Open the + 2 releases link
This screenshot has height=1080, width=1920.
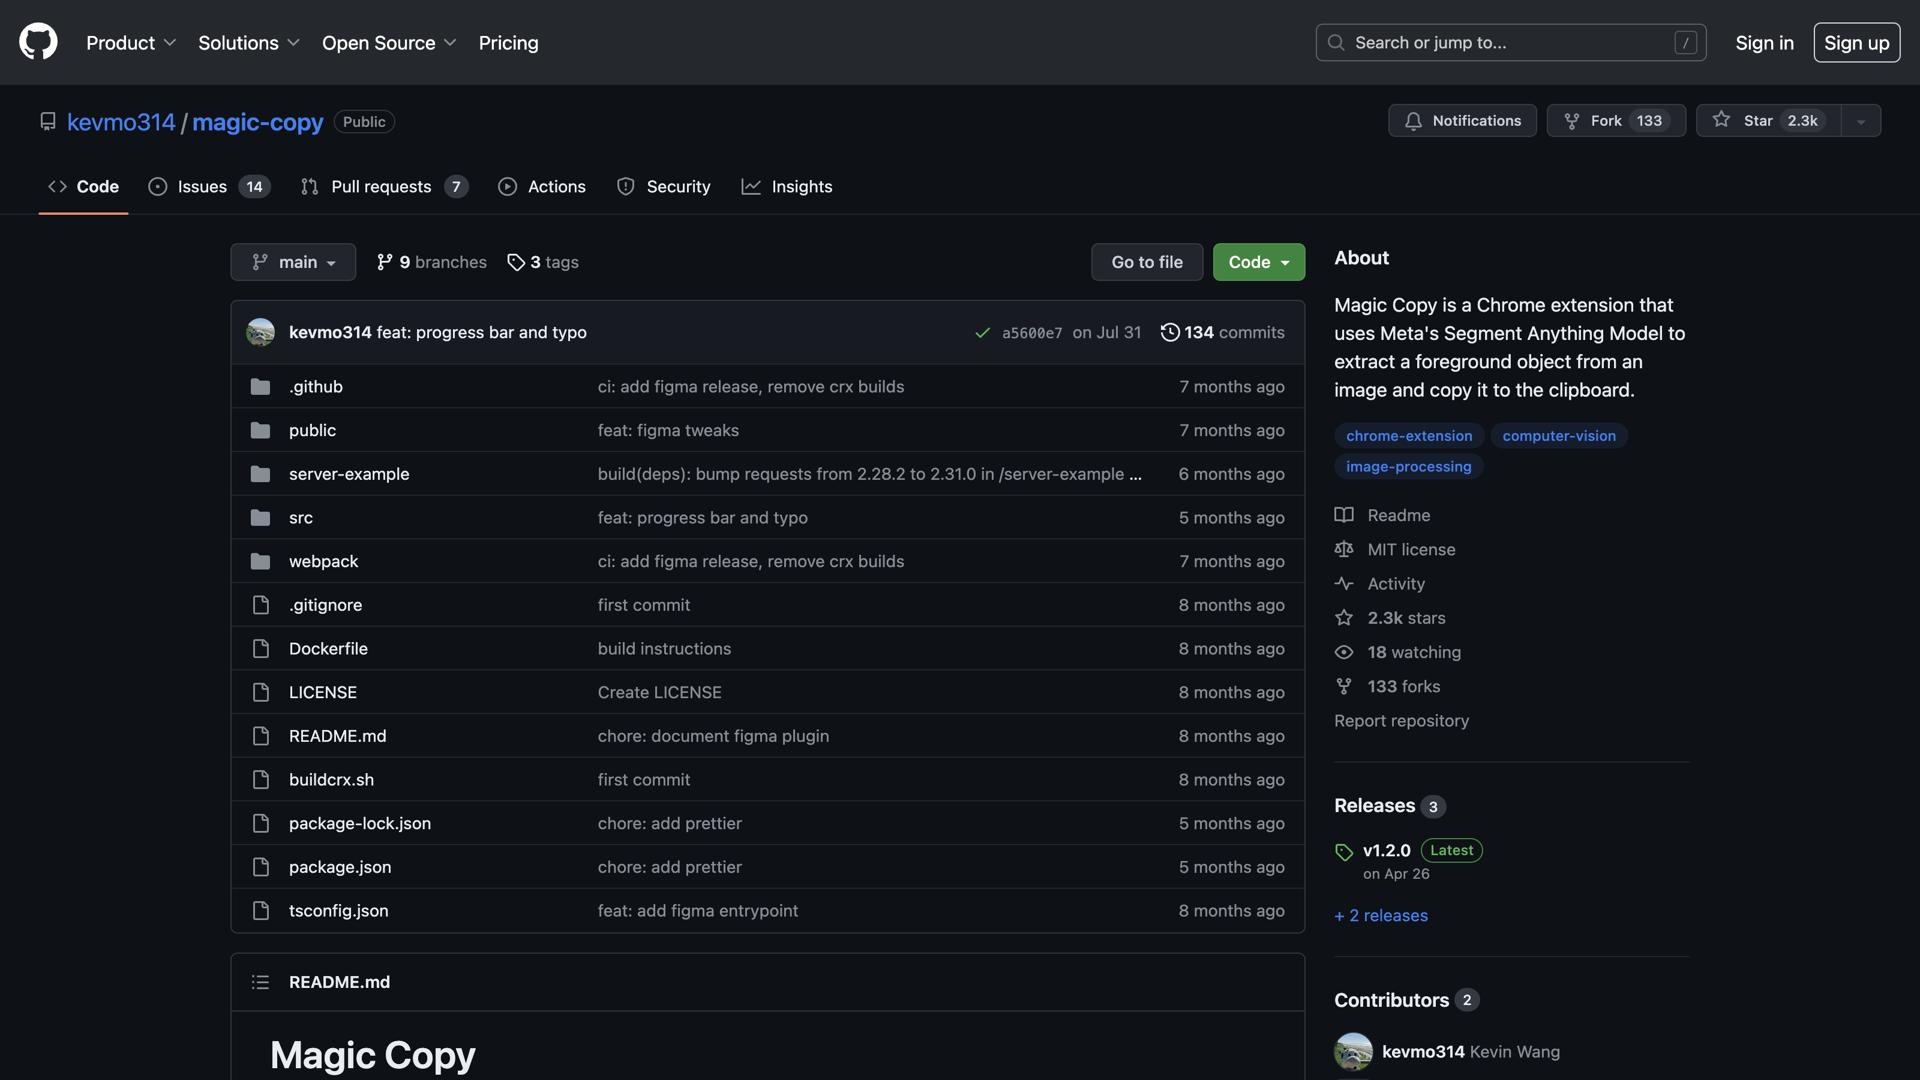click(x=1380, y=915)
